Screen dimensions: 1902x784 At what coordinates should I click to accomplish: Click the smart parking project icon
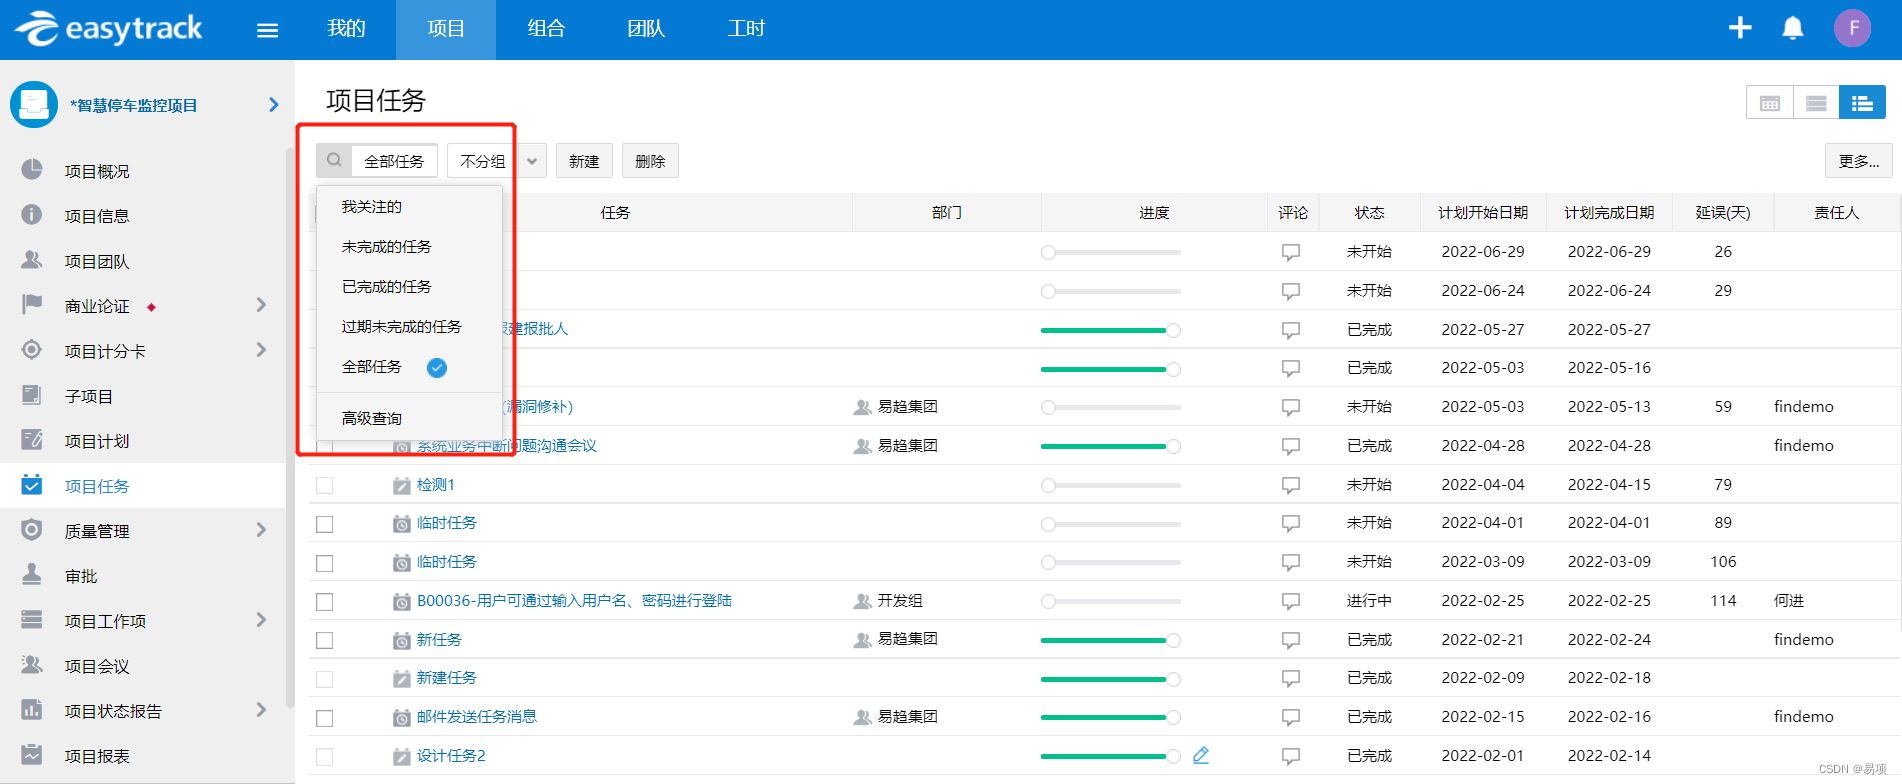tap(34, 104)
